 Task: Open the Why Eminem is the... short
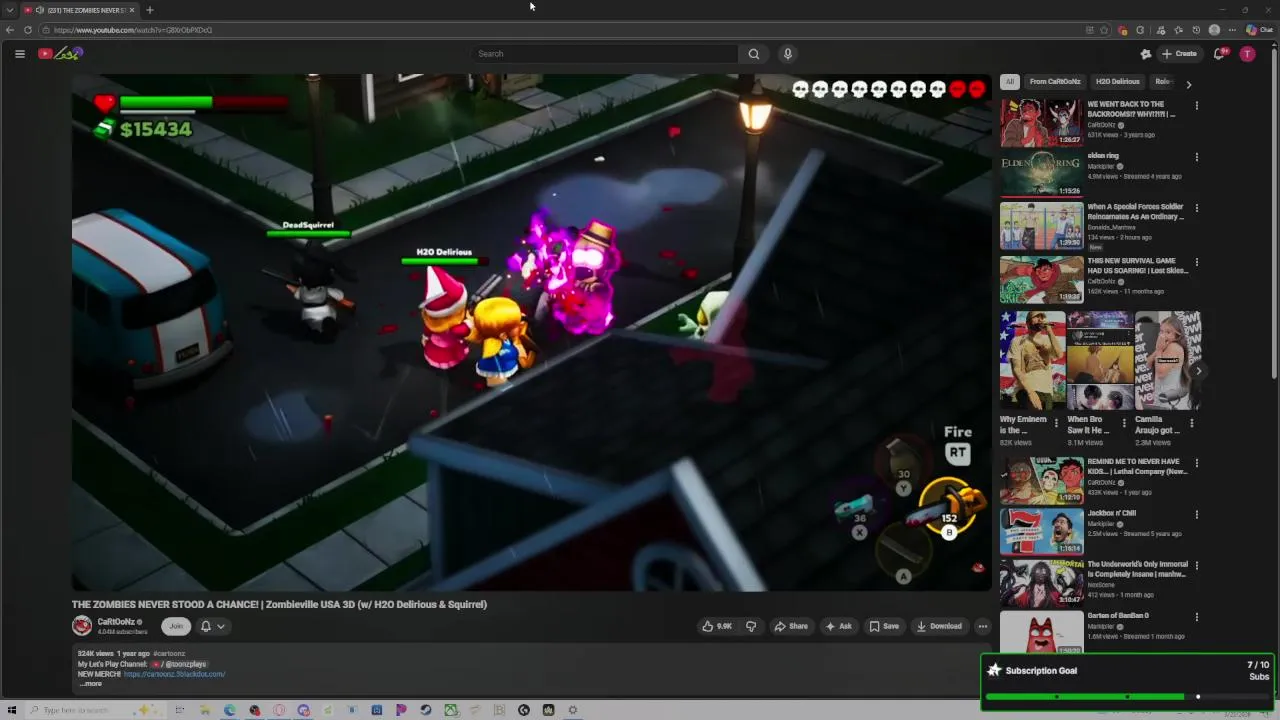tap(1032, 361)
